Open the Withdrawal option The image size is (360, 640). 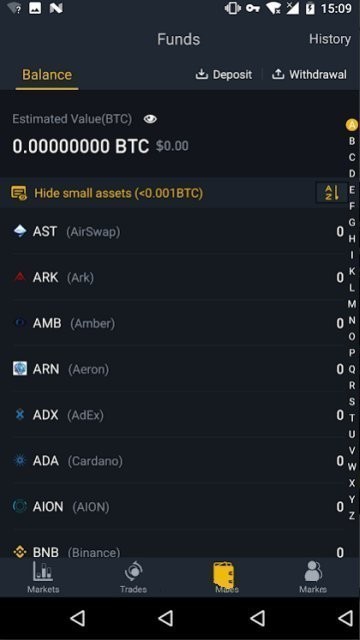pos(309,75)
